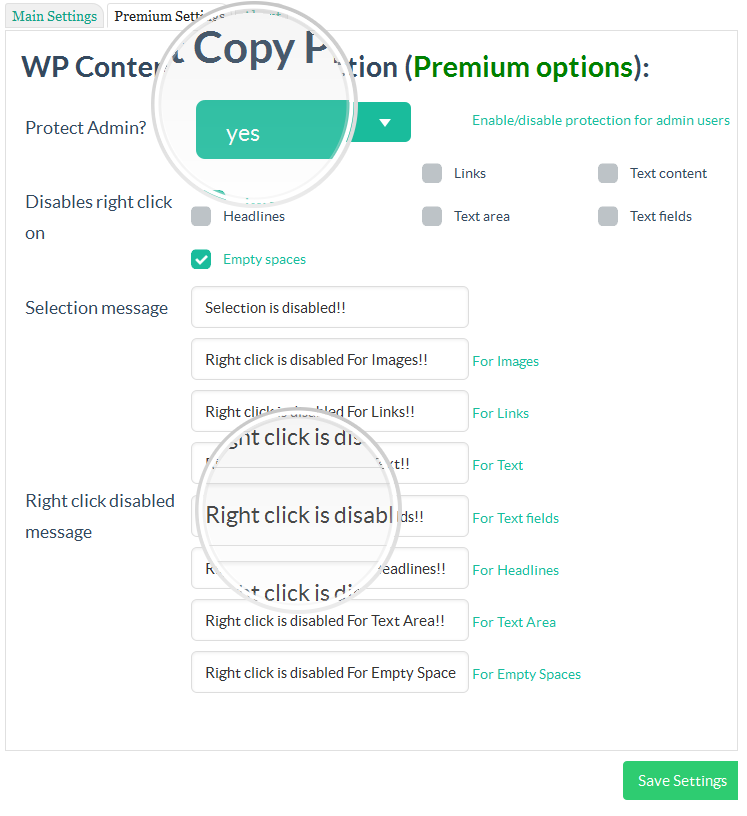
Task: Open the For Images settings link
Action: click(505, 361)
